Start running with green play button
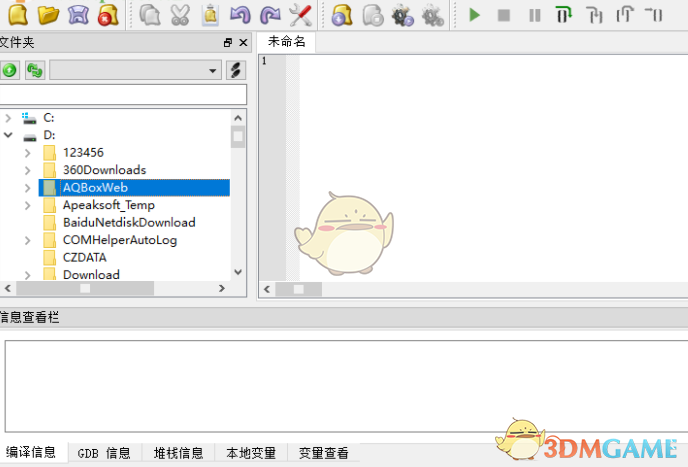 tap(474, 15)
